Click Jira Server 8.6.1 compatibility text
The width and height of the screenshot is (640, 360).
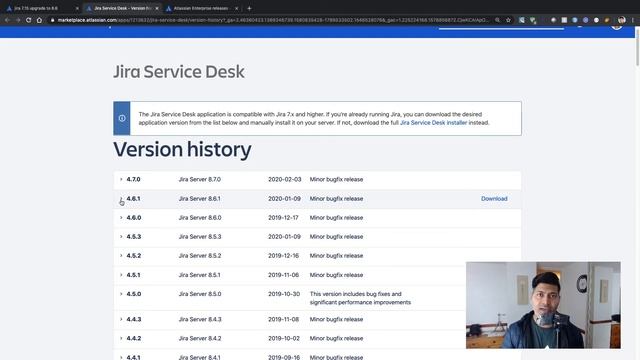click(x=200, y=199)
